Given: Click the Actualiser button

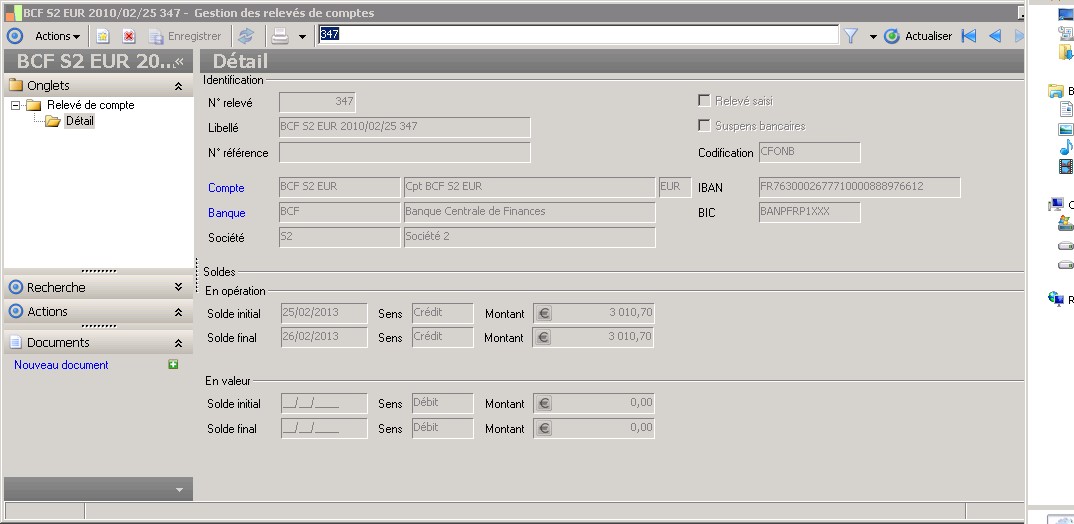Looking at the screenshot, I should click(918, 36).
